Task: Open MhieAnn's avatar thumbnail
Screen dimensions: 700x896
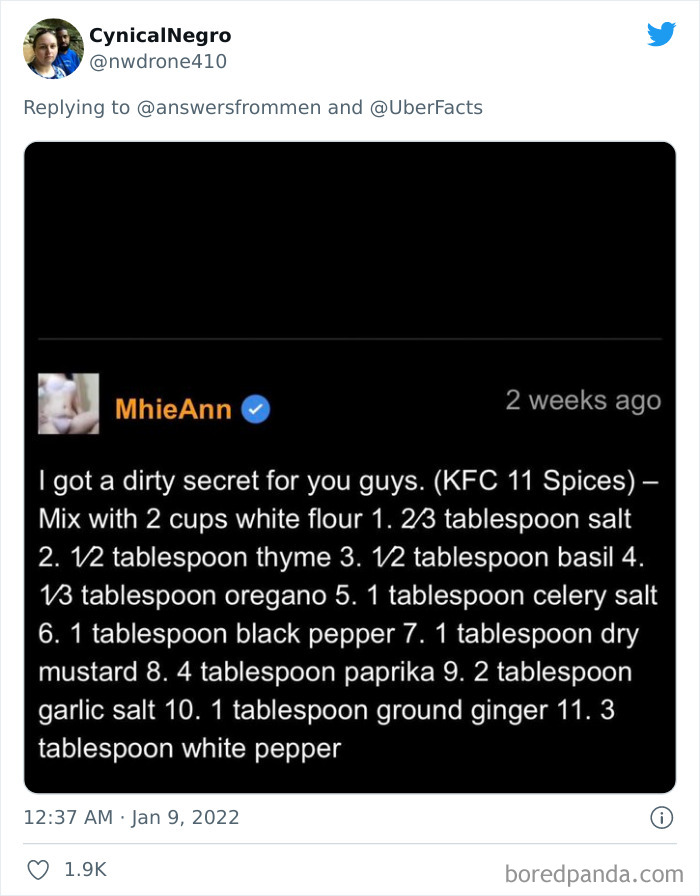Action: [x=69, y=403]
